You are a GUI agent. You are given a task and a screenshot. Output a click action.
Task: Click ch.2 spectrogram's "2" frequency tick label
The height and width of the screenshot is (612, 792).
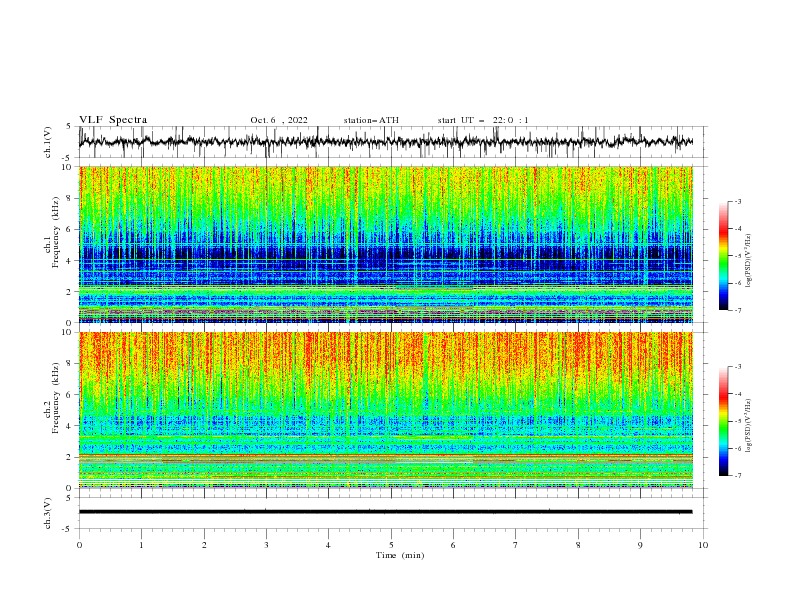coord(69,457)
